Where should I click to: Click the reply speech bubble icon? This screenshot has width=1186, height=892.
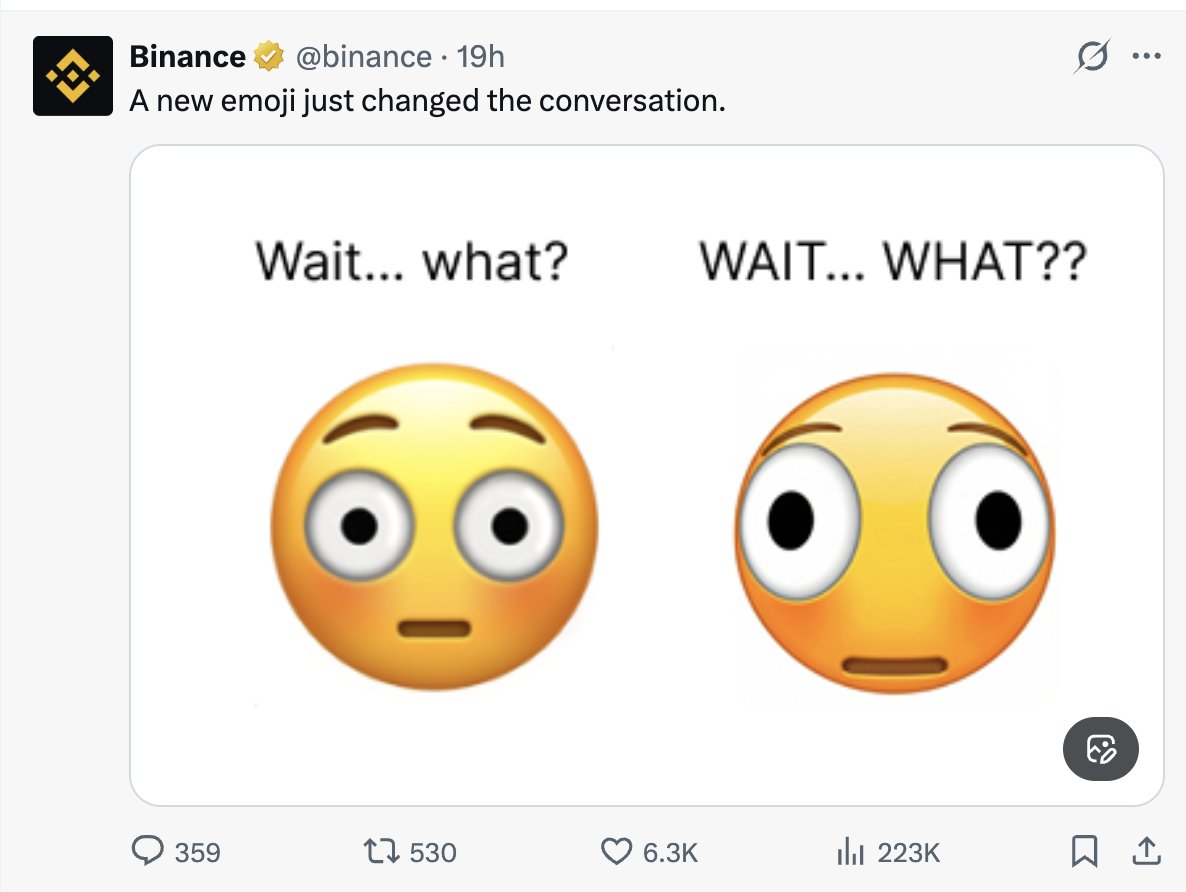[149, 851]
